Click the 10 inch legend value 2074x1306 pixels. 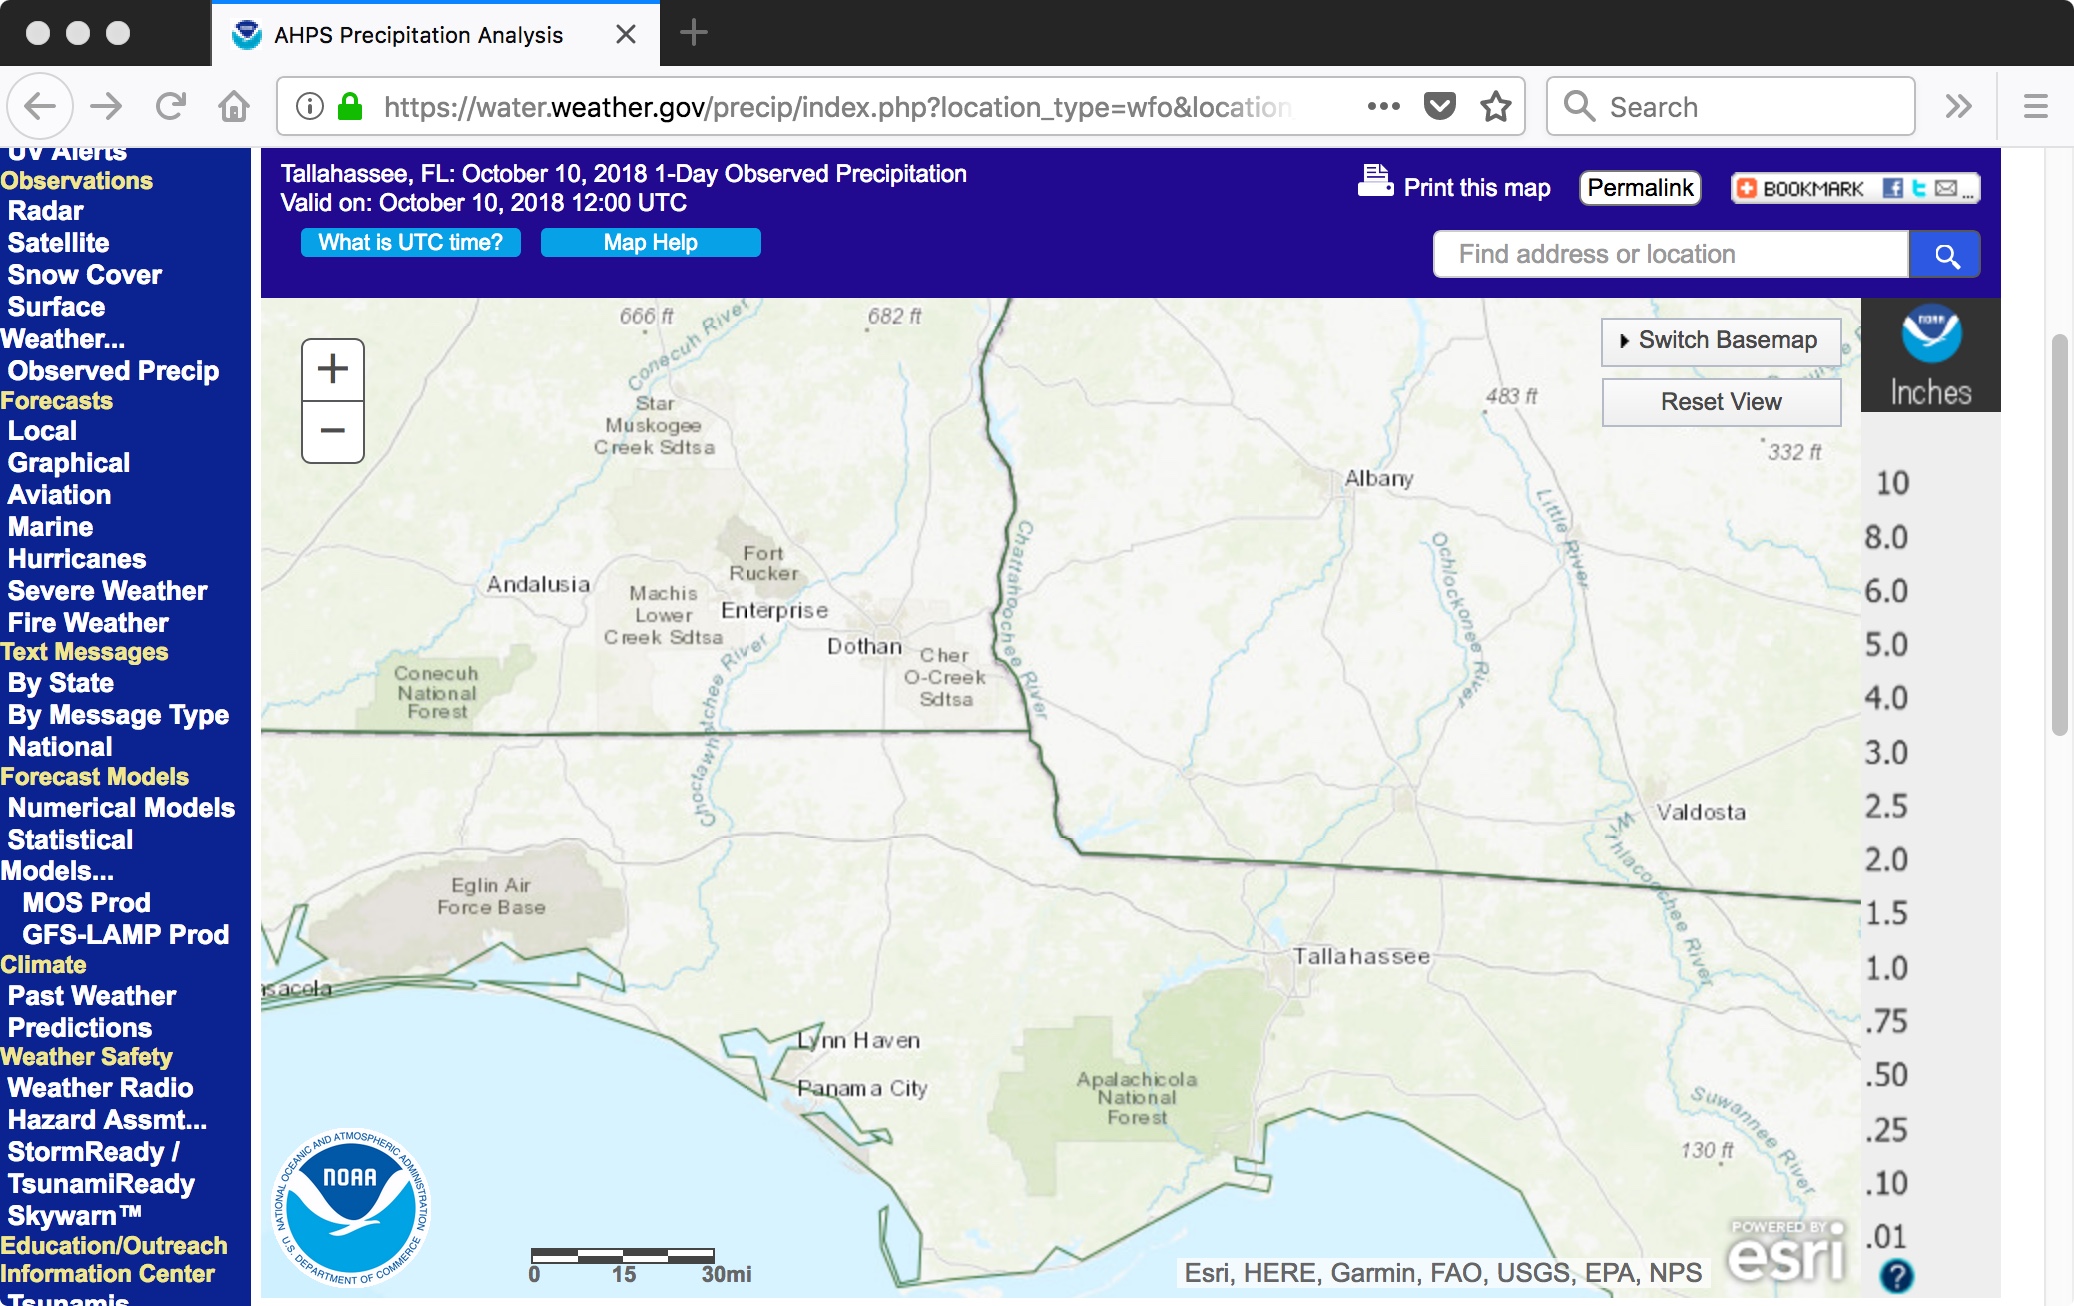tap(1892, 483)
